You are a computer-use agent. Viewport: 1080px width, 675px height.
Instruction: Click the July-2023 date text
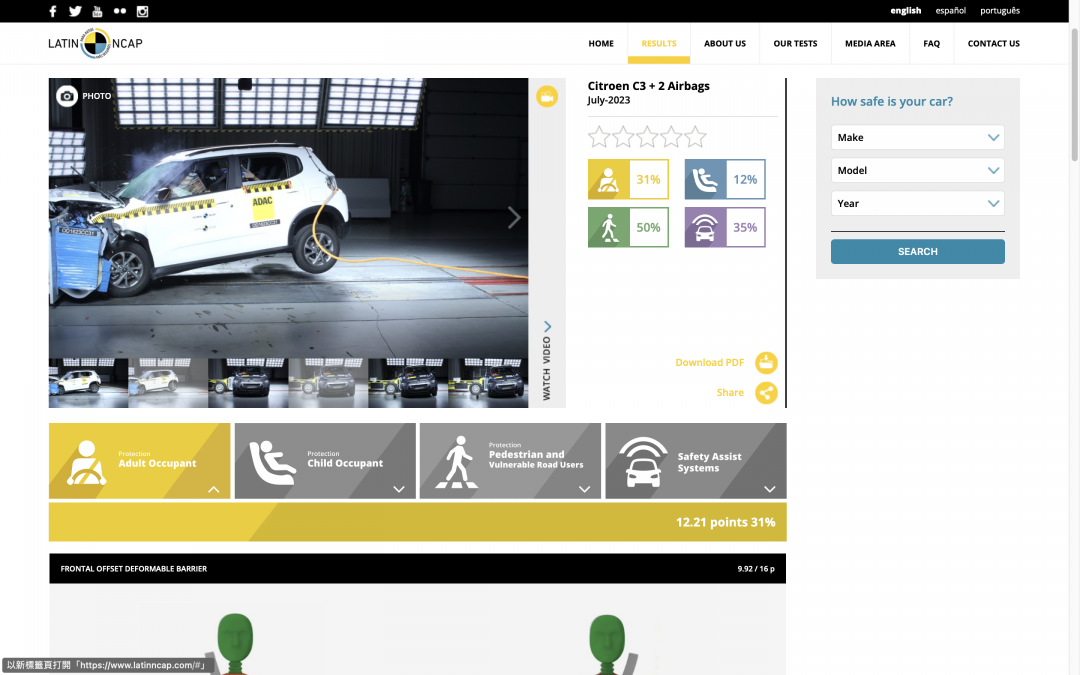coord(608,101)
